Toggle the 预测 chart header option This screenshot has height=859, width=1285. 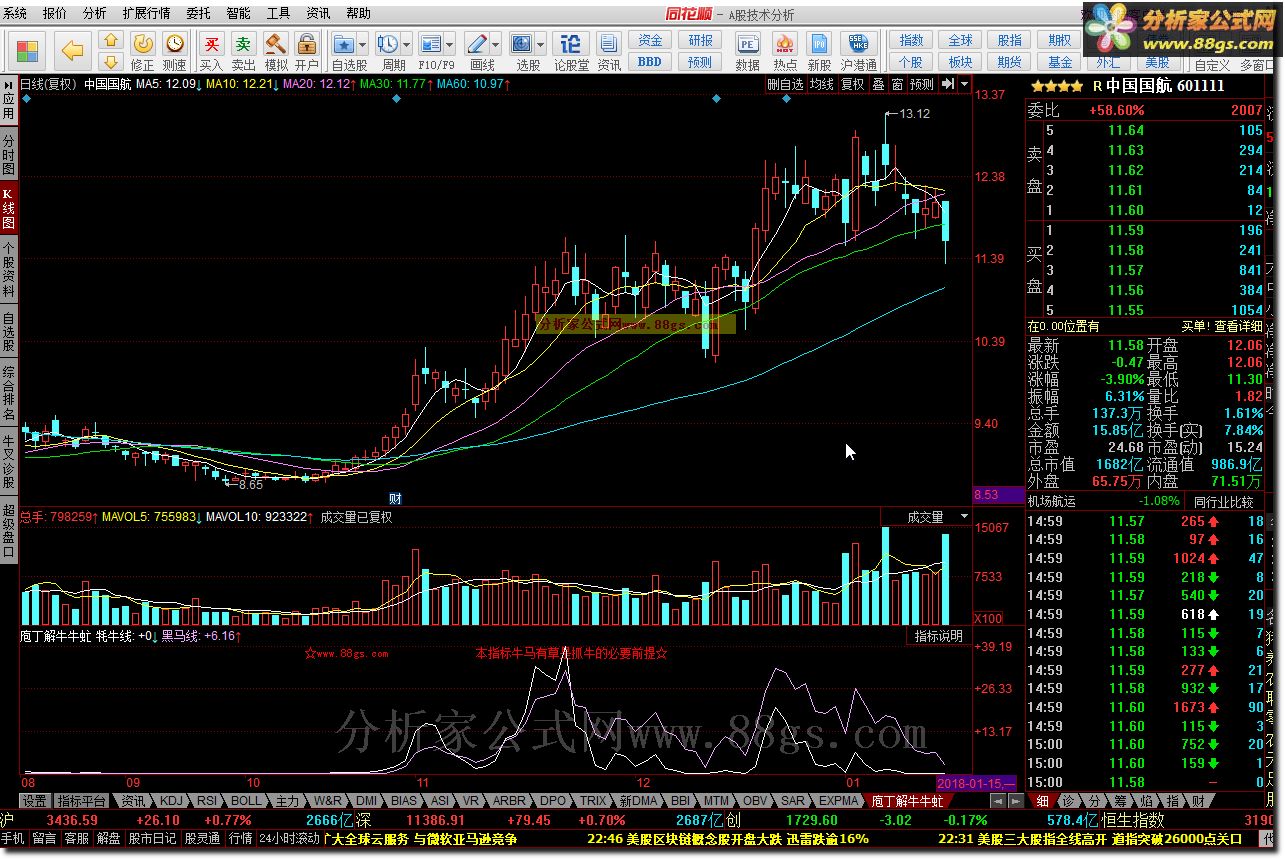click(921, 84)
